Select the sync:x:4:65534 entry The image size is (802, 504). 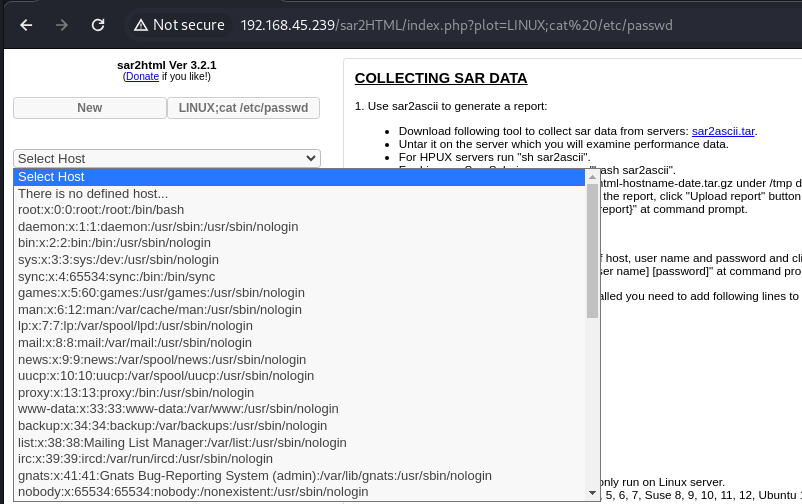[x=300, y=277]
